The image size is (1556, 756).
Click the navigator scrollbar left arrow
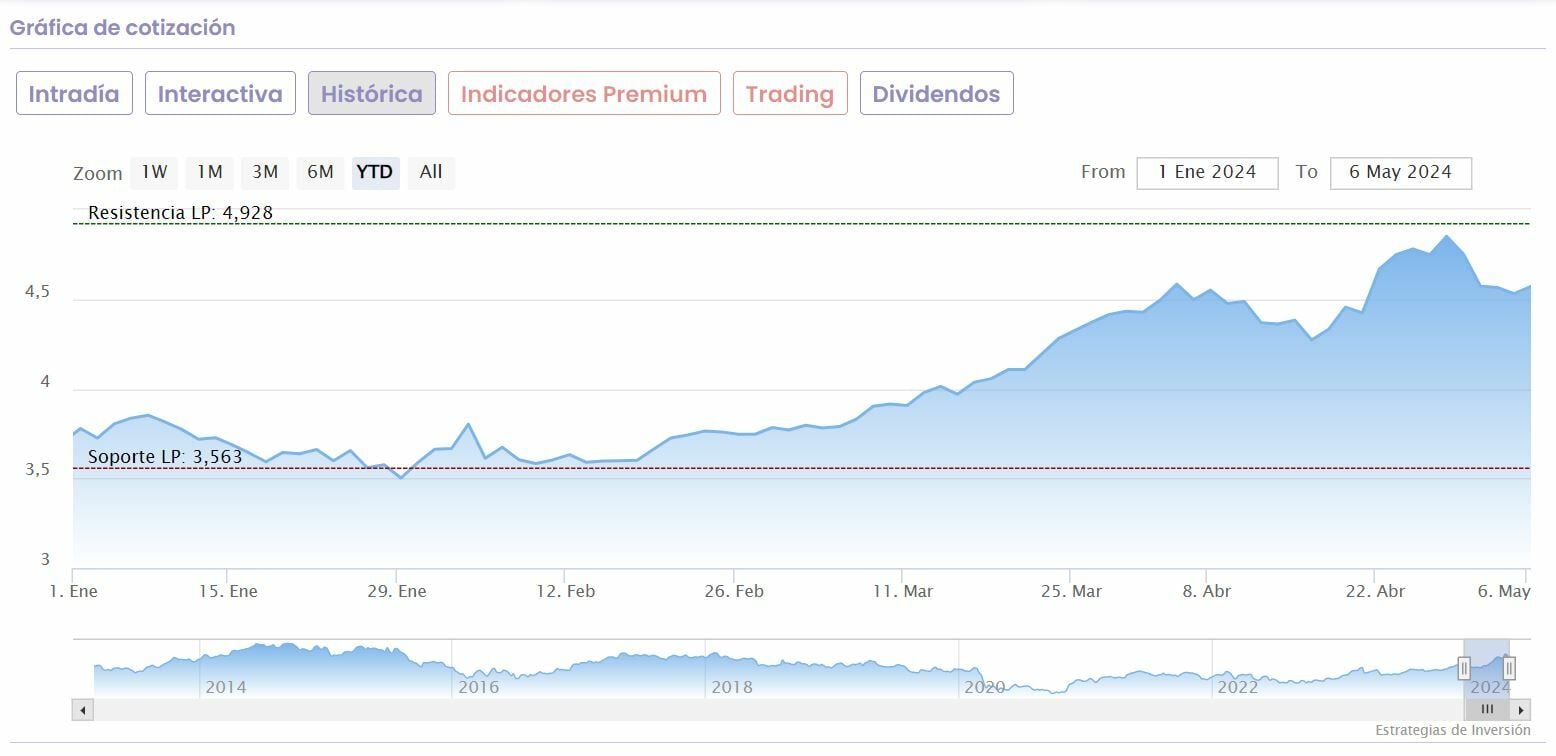[83, 710]
